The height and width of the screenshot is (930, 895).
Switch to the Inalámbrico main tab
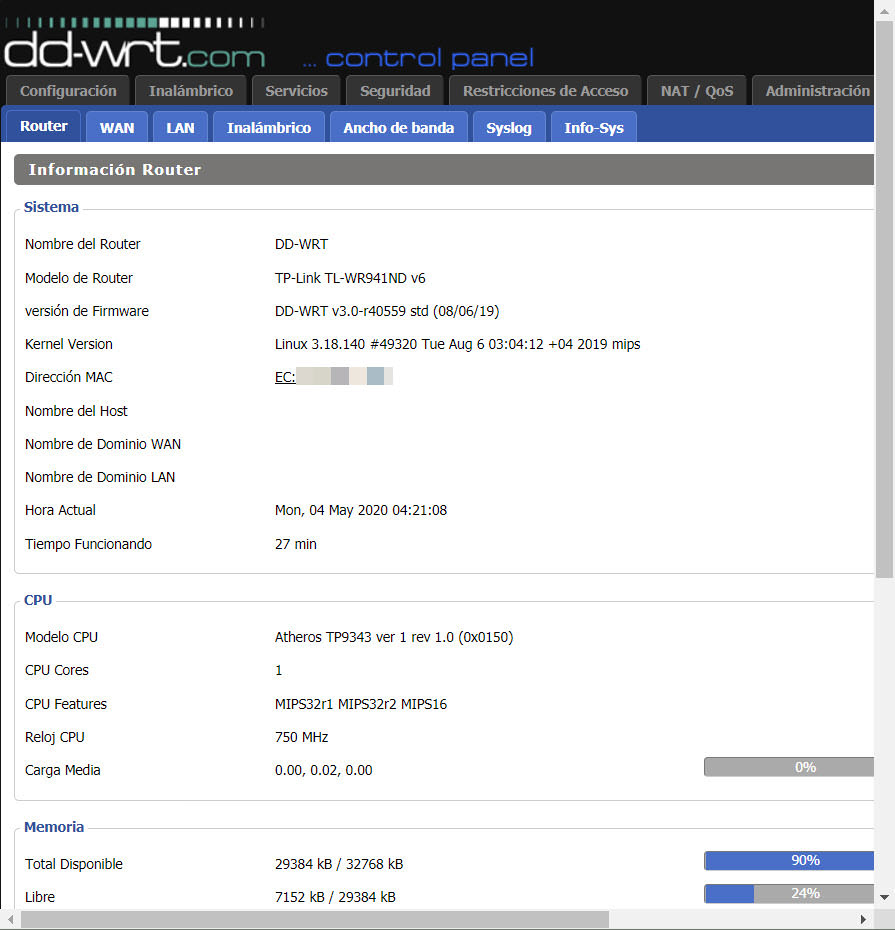[191, 91]
